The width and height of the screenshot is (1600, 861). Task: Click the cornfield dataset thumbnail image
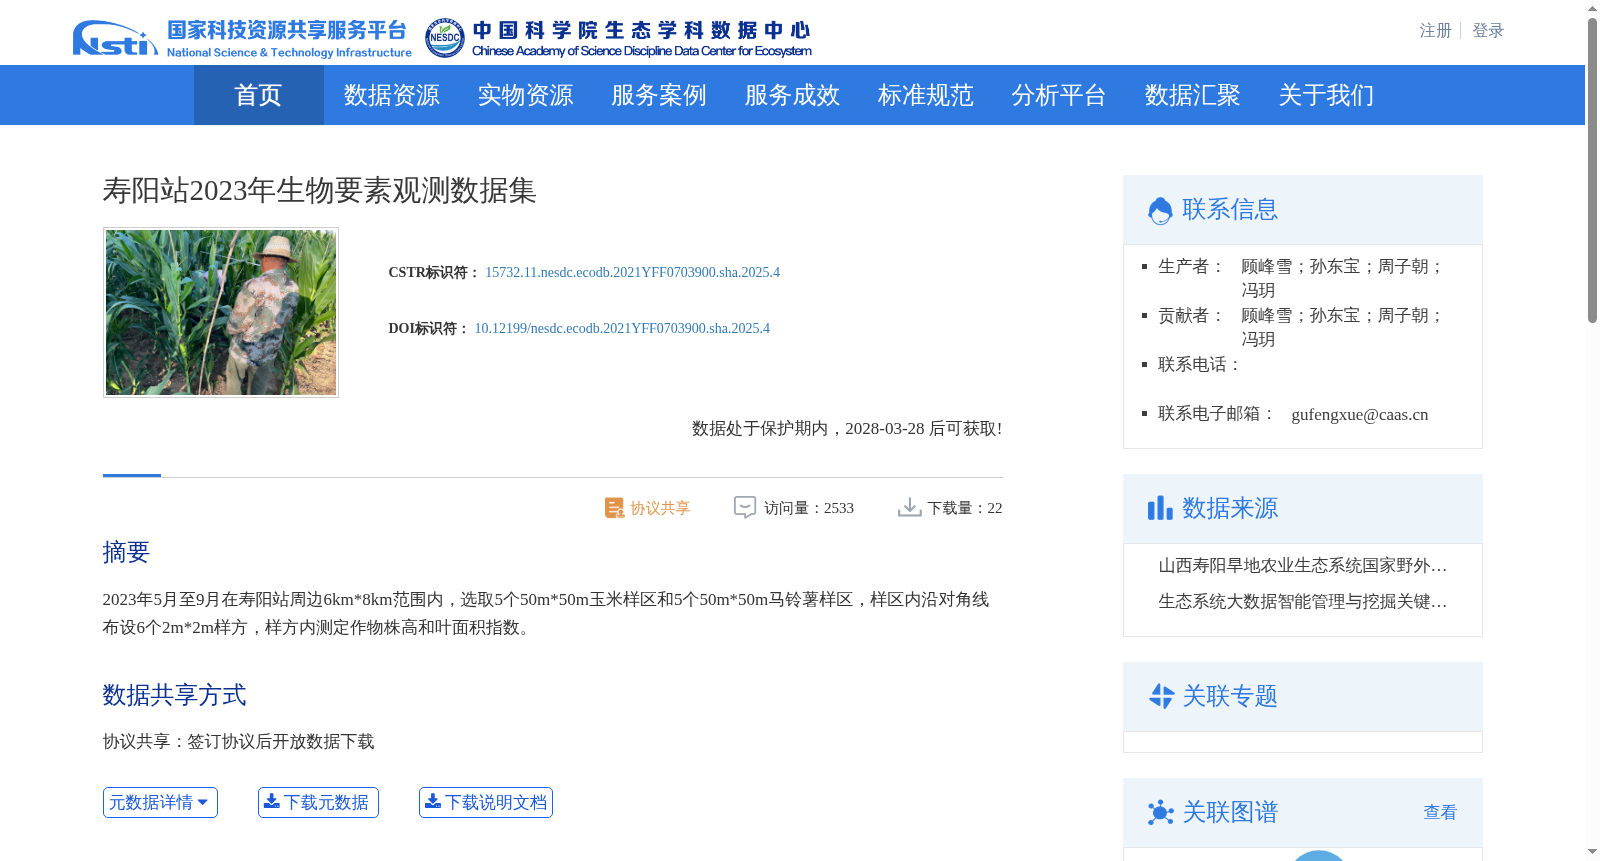tap(221, 312)
